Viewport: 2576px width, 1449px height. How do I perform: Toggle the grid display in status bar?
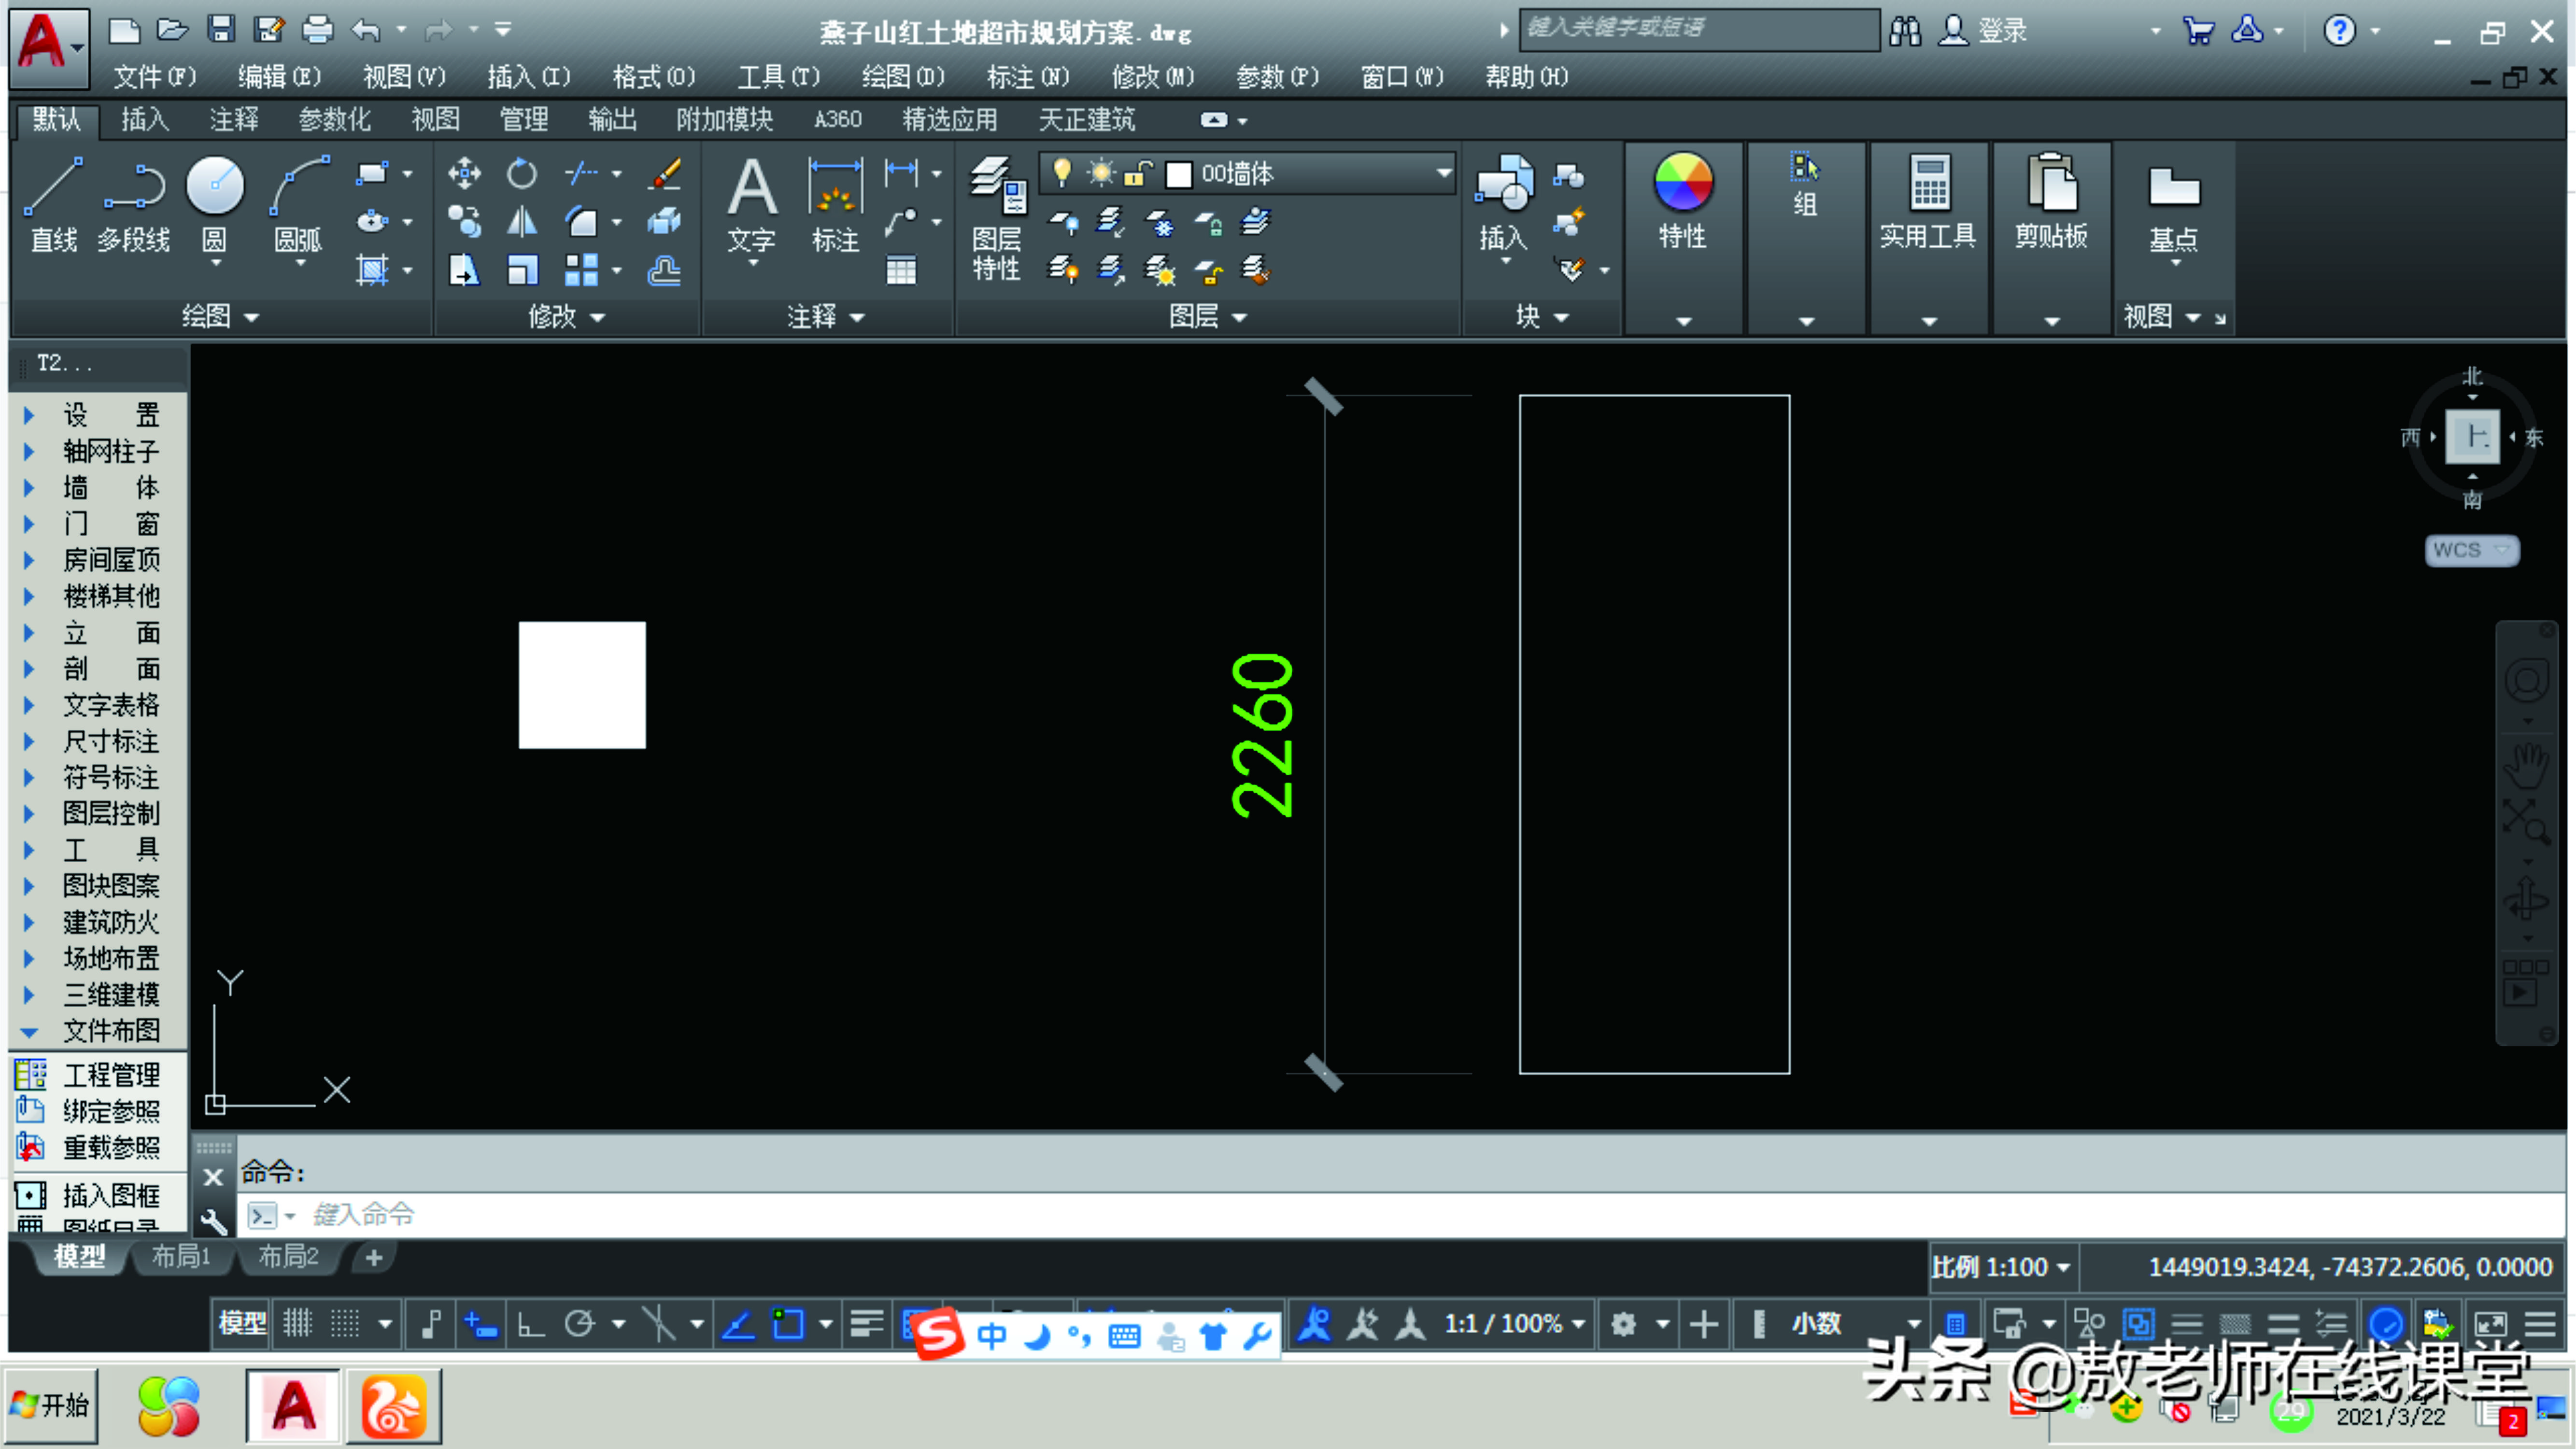point(297,1324)
